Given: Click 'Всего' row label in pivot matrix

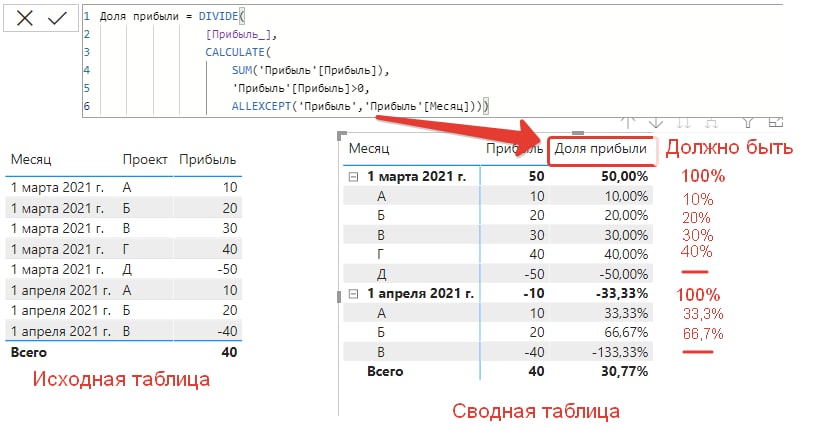Looking at the screenshot, I should coord(385,371).
